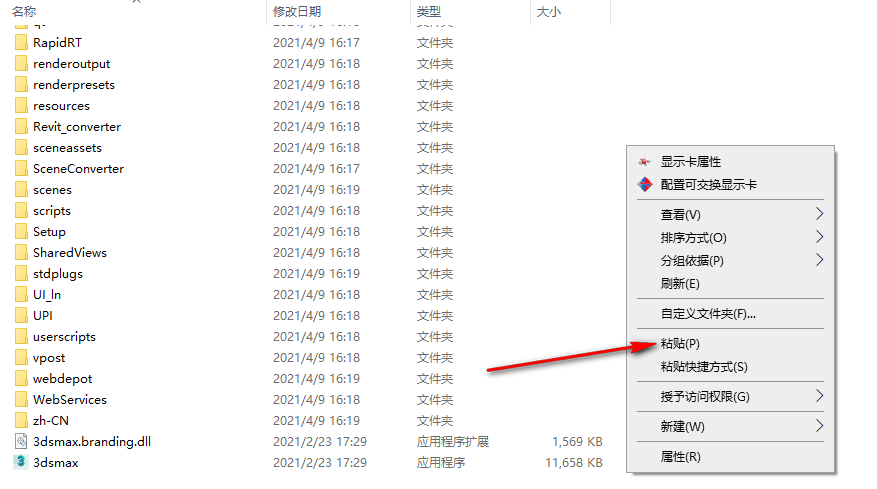The width and height of the screenshot is (877, 489).
Task: Select the sceneassets folder icon
Action: pyautogui.click(x=21, y=148)
